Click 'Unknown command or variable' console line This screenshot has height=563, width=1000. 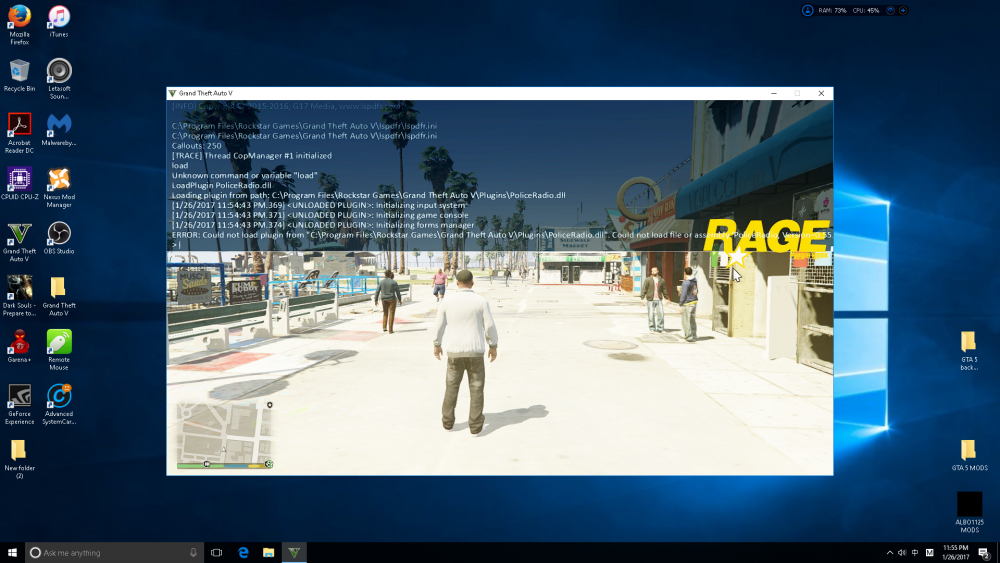pos(244,175)
